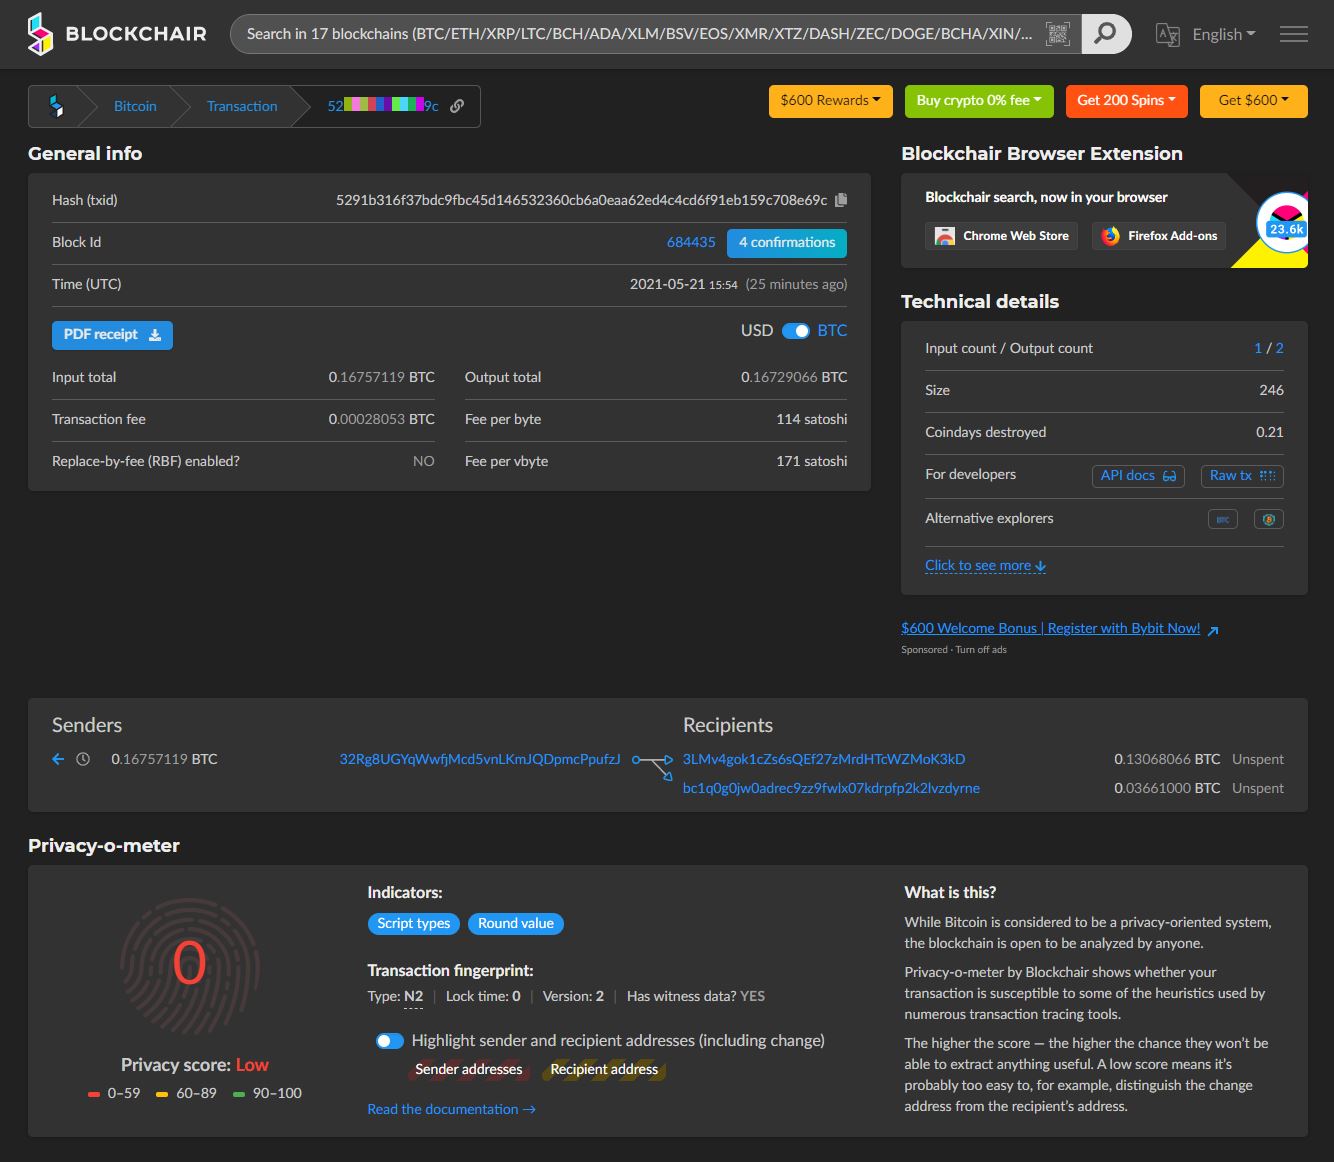Click the 171 satoshi fee per vbyte
The height and width of the screenshot is (1162, 1334).
tap(812, 461)
